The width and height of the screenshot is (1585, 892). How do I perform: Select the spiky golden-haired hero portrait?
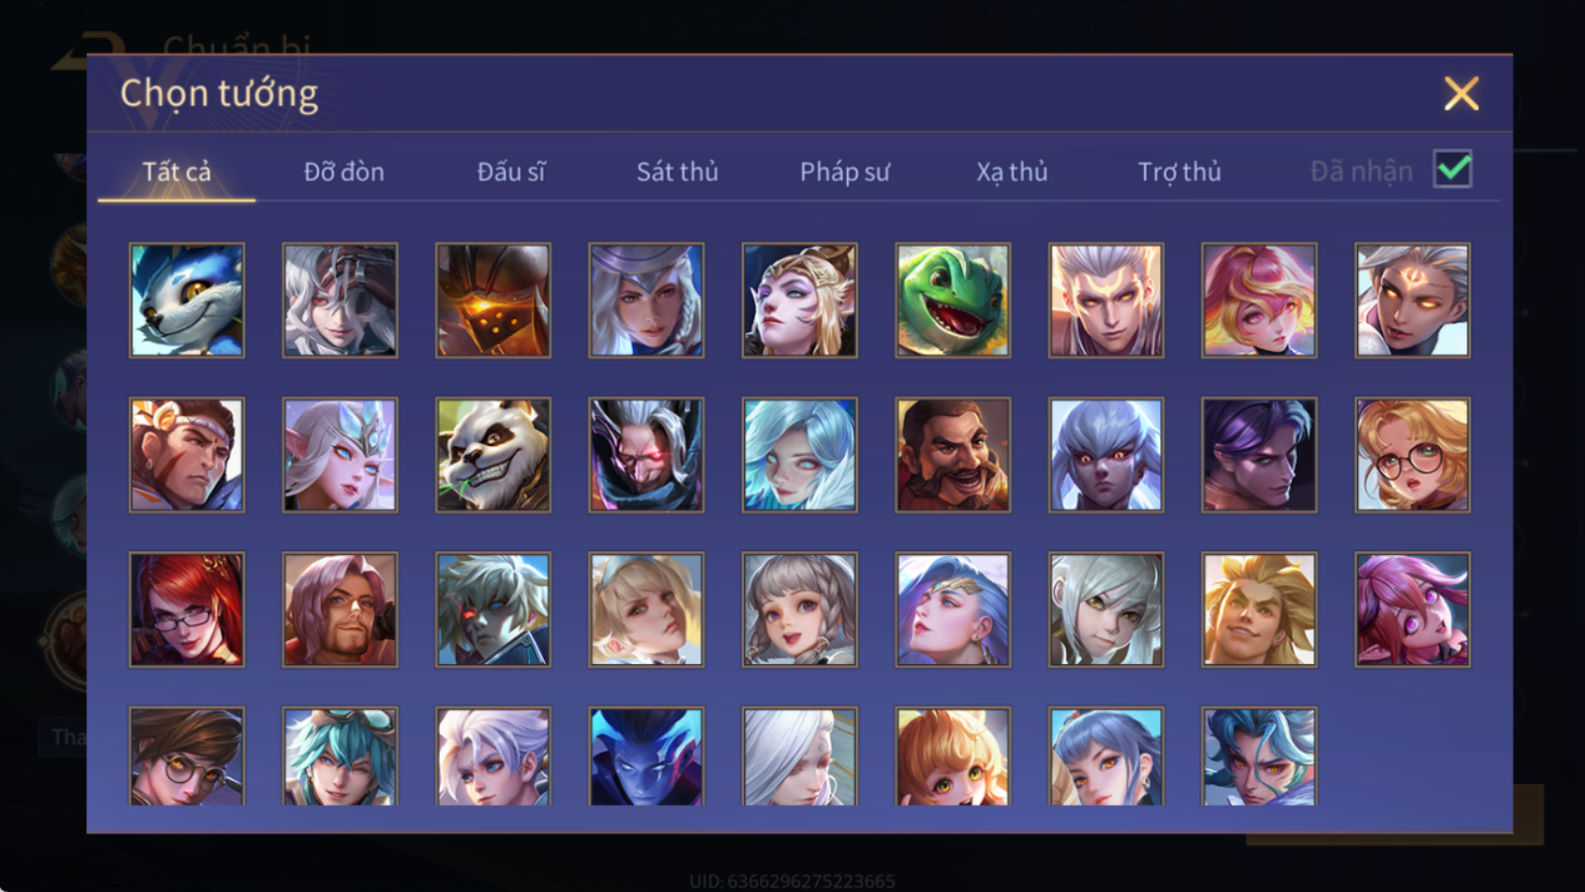click(x=1259, y=609)
